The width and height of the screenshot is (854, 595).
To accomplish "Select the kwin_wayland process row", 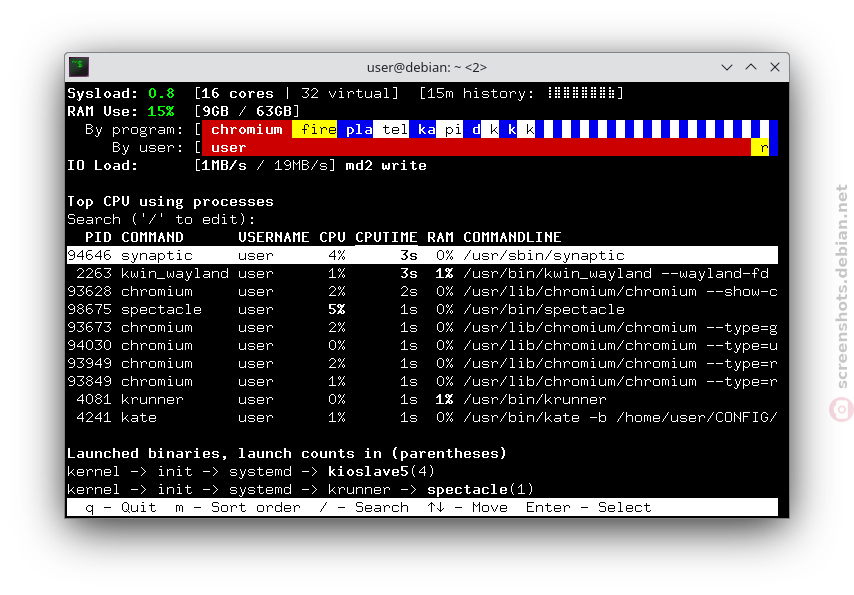I will pyautogui.click(x=422, y=273).
